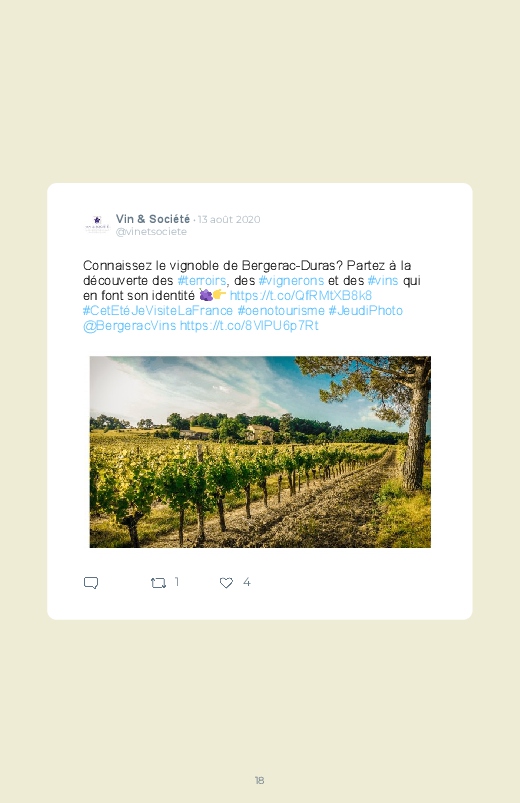Open the @BergeracVins mention

[130, 326]
